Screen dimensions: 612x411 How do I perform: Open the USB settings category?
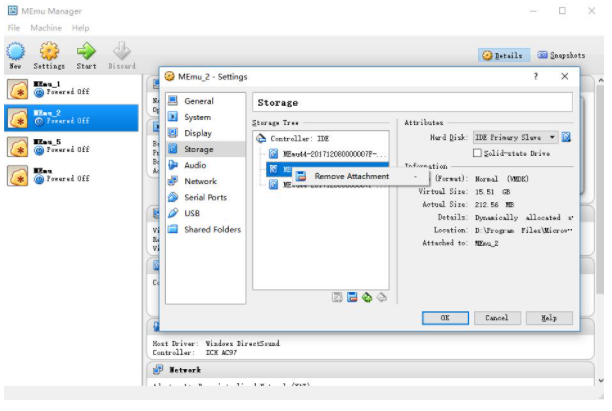pos(191,213)
